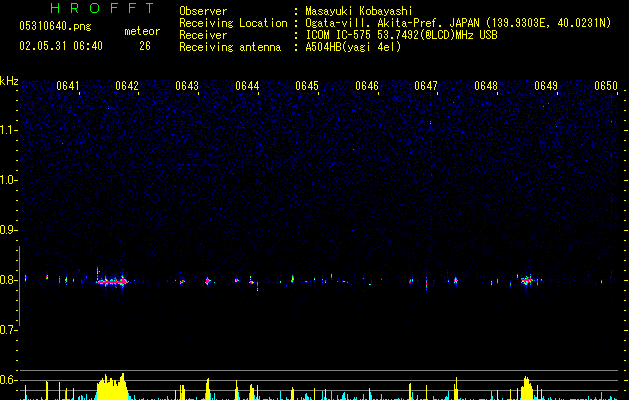Click the Receiving antenna label
This screenshot has width=629, height=400.
230,47
